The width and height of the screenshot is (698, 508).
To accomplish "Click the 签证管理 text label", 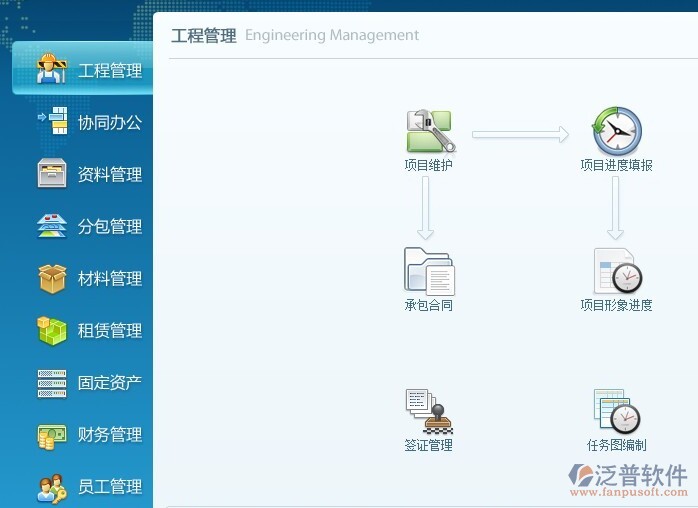I will pos(429,445).
